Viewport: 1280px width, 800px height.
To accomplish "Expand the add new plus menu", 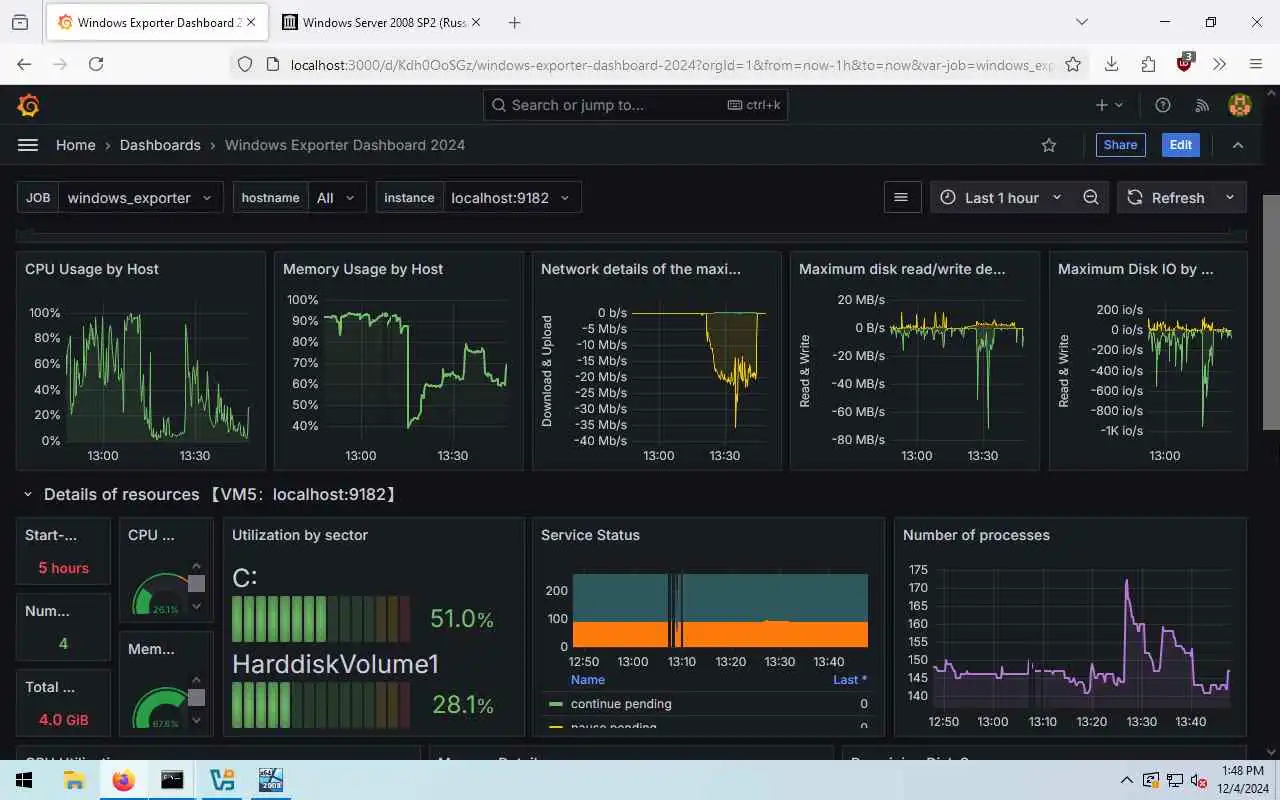I will pos(1109,105).
